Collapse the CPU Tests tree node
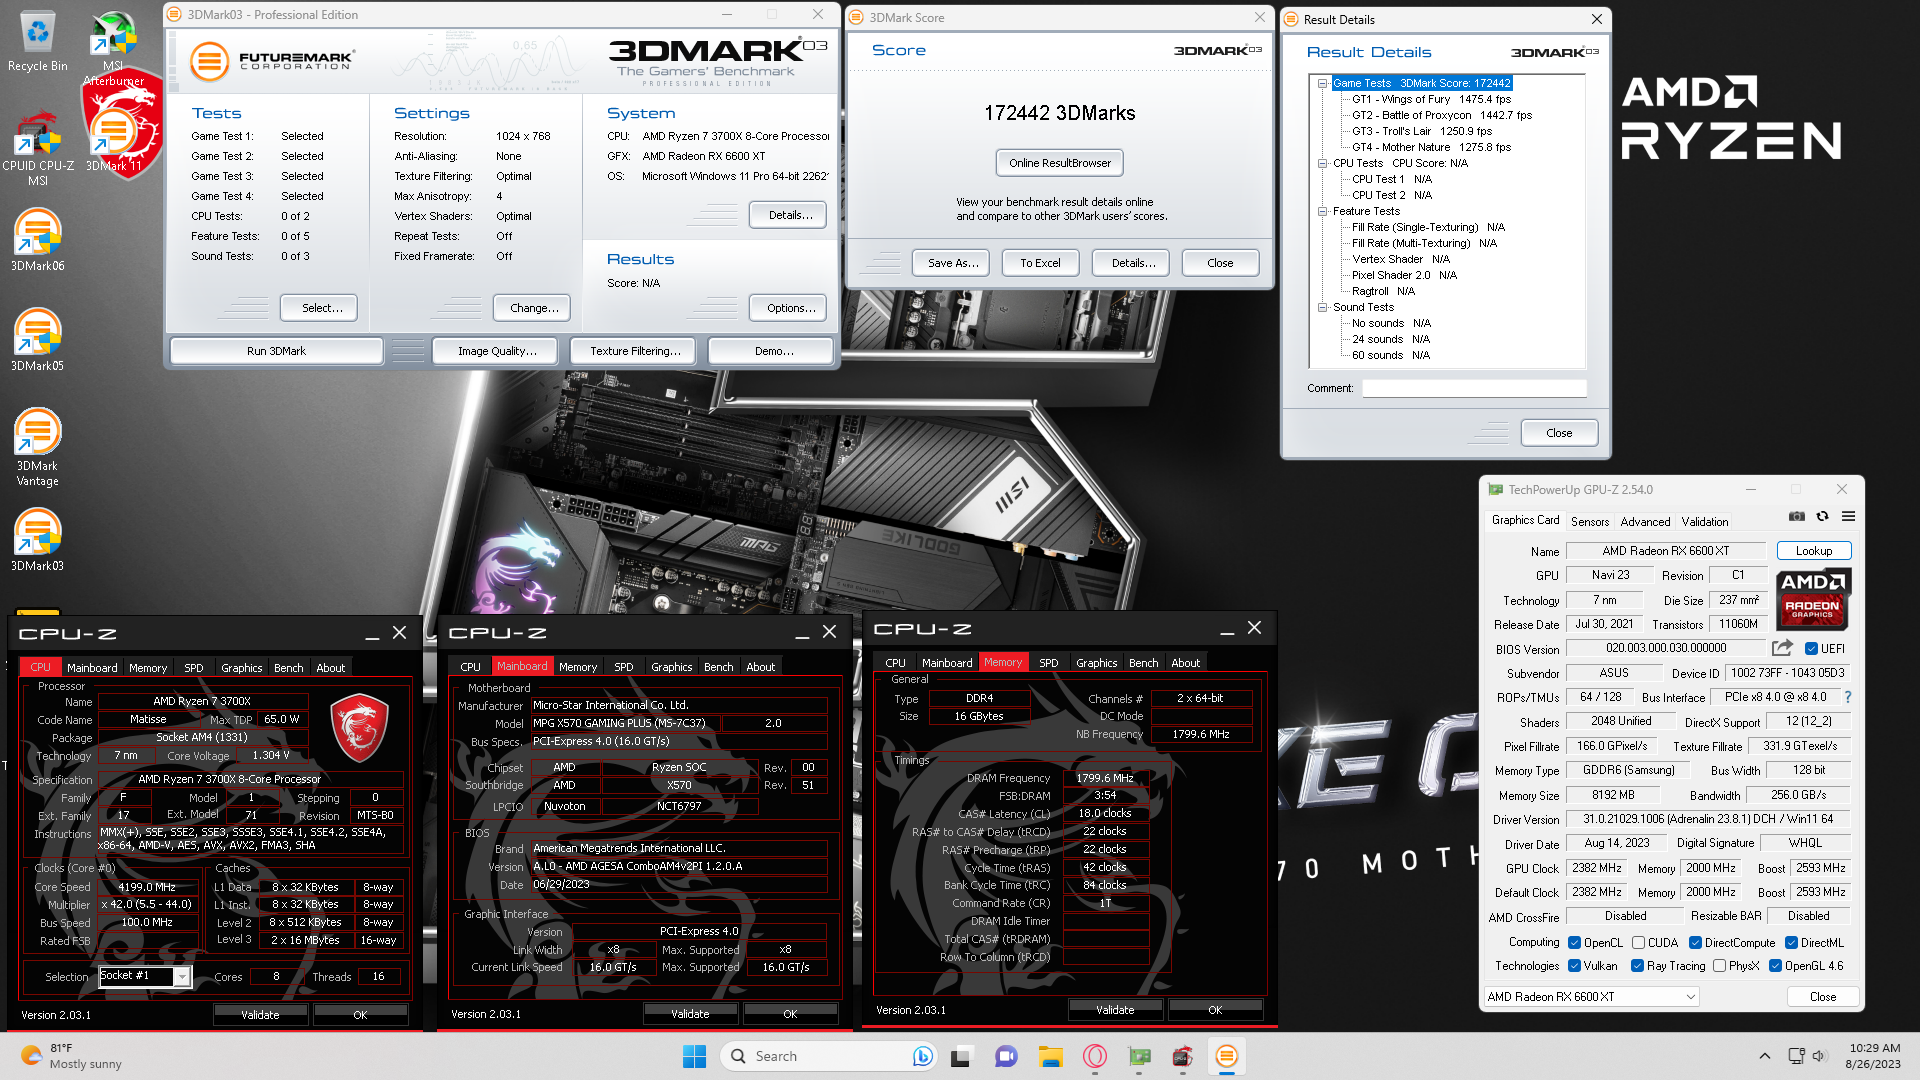This screenshot has width=1920, height=1080. coord(1322,163)
